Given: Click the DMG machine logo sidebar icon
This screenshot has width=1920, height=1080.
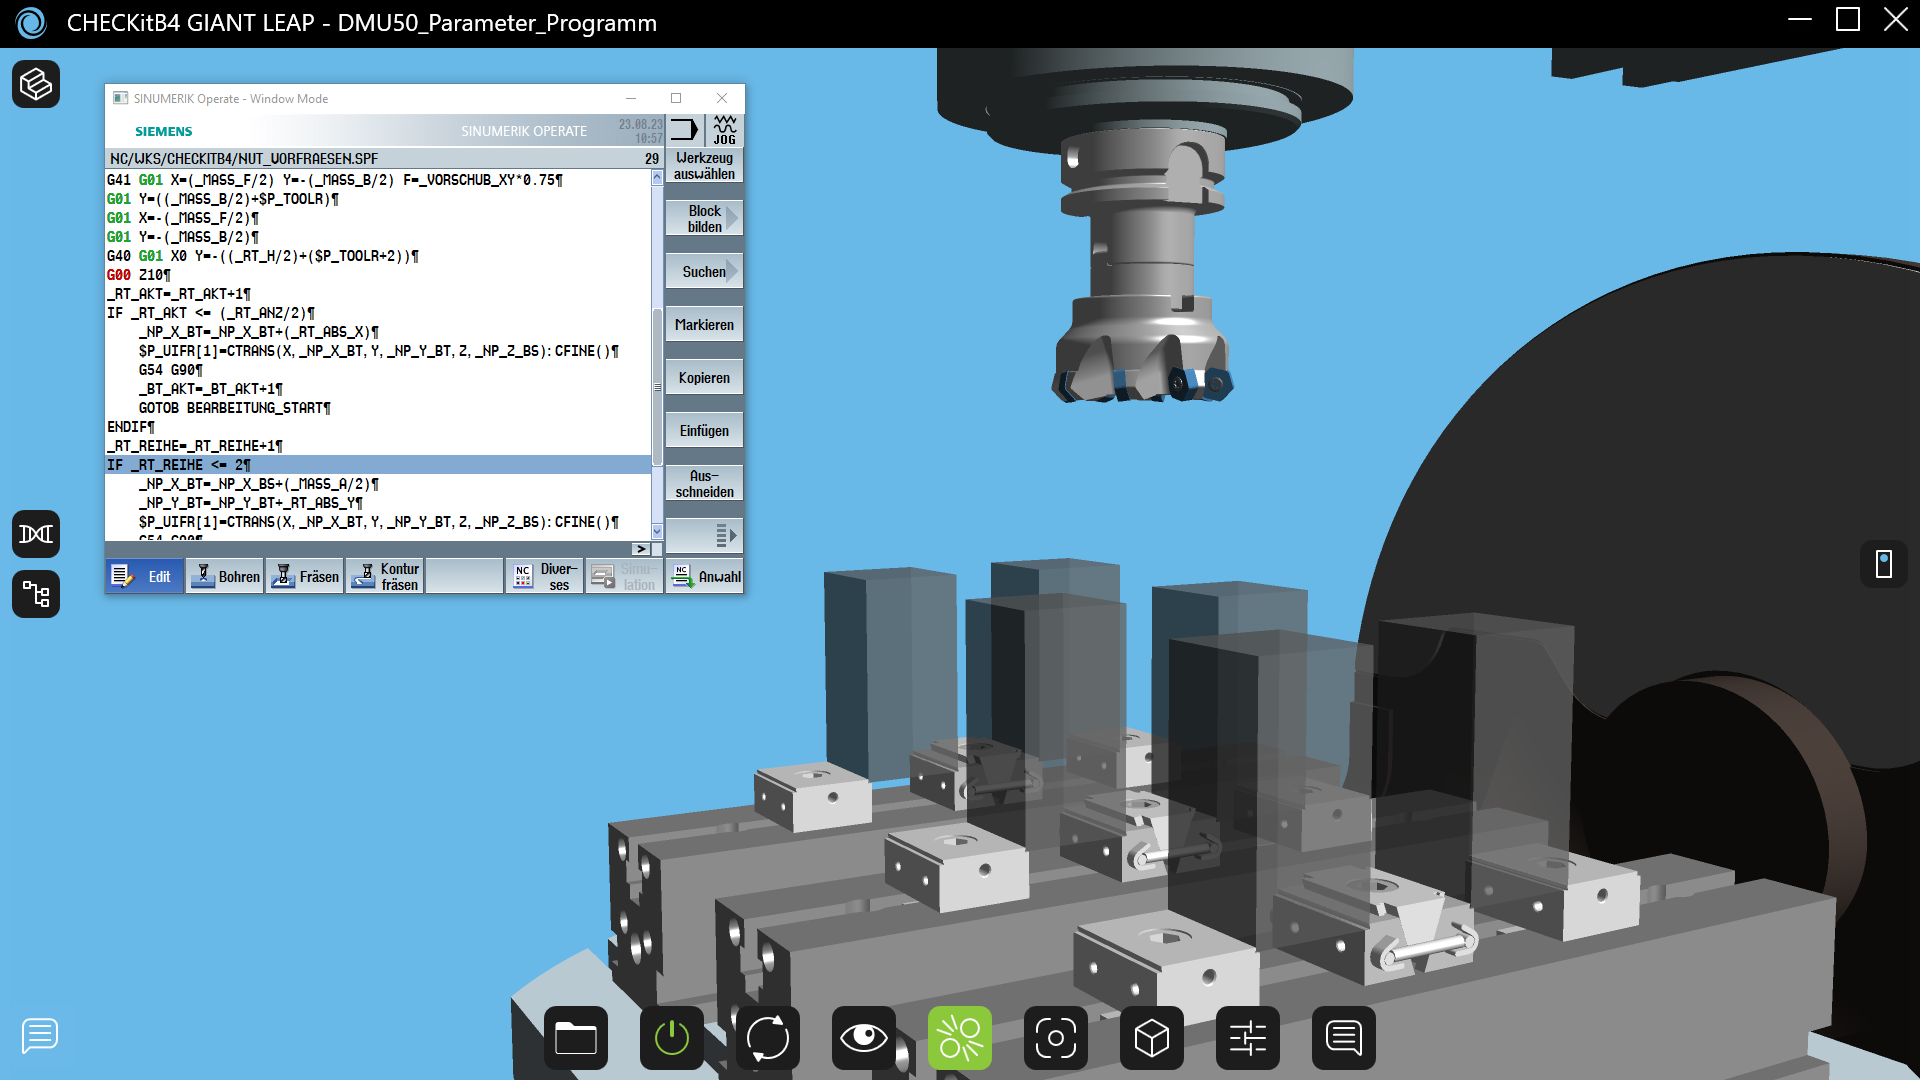Looking at the screenshot, I should coord(36,534).
